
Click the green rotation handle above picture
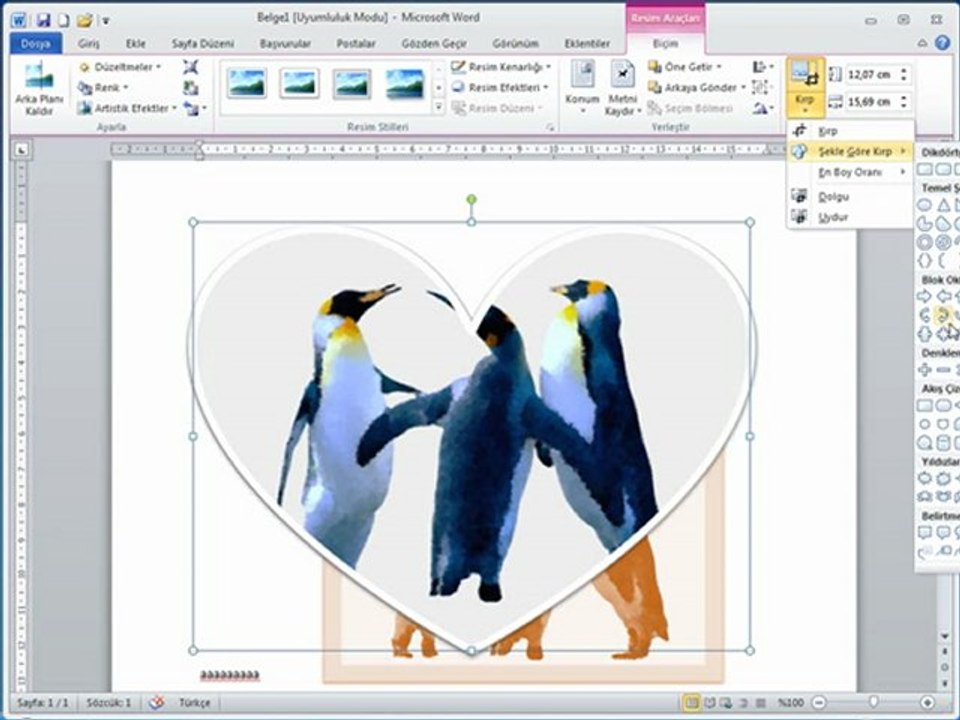click(x=471, y=199)
